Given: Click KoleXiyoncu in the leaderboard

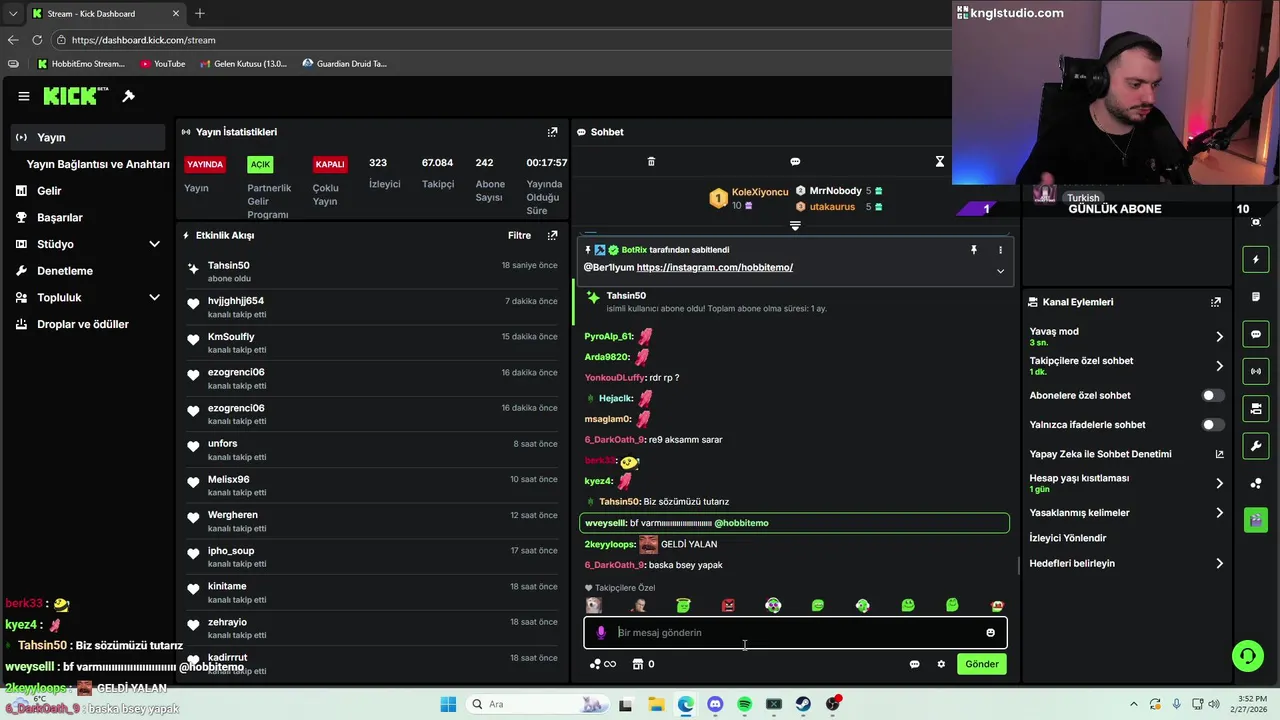Looking at the screenshot, I should (x=759, y=192).
